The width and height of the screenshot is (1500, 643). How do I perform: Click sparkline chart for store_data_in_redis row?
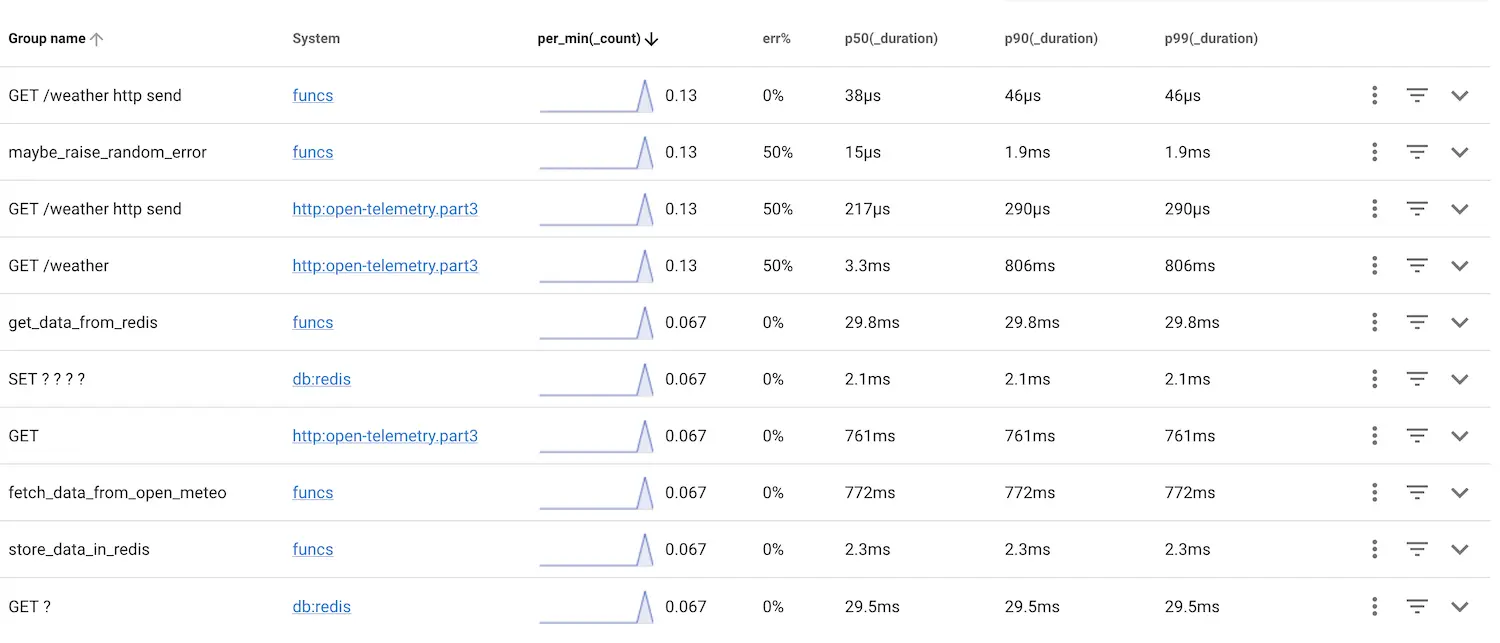pyautogui.click(x=596, y=549)
